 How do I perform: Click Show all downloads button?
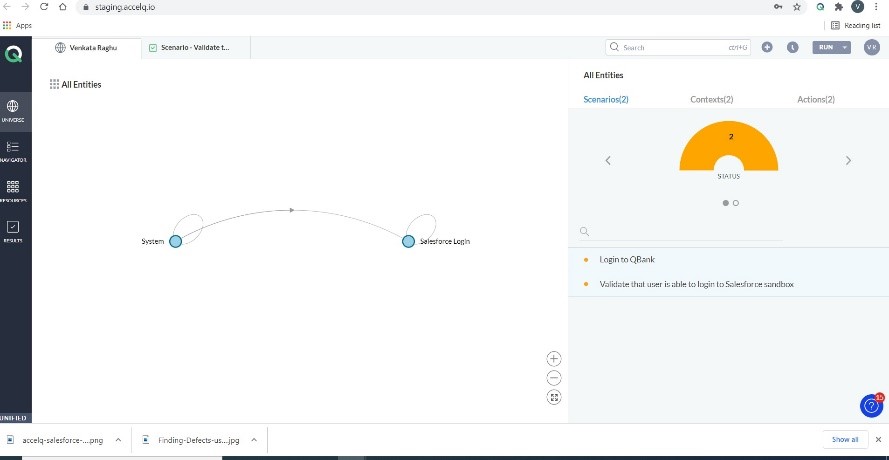[844, 439]
